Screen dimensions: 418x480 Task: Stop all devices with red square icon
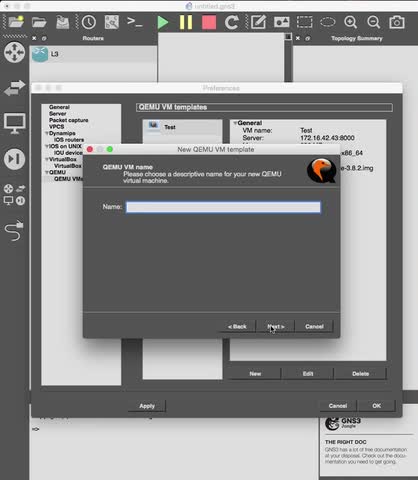coord(209,23)
